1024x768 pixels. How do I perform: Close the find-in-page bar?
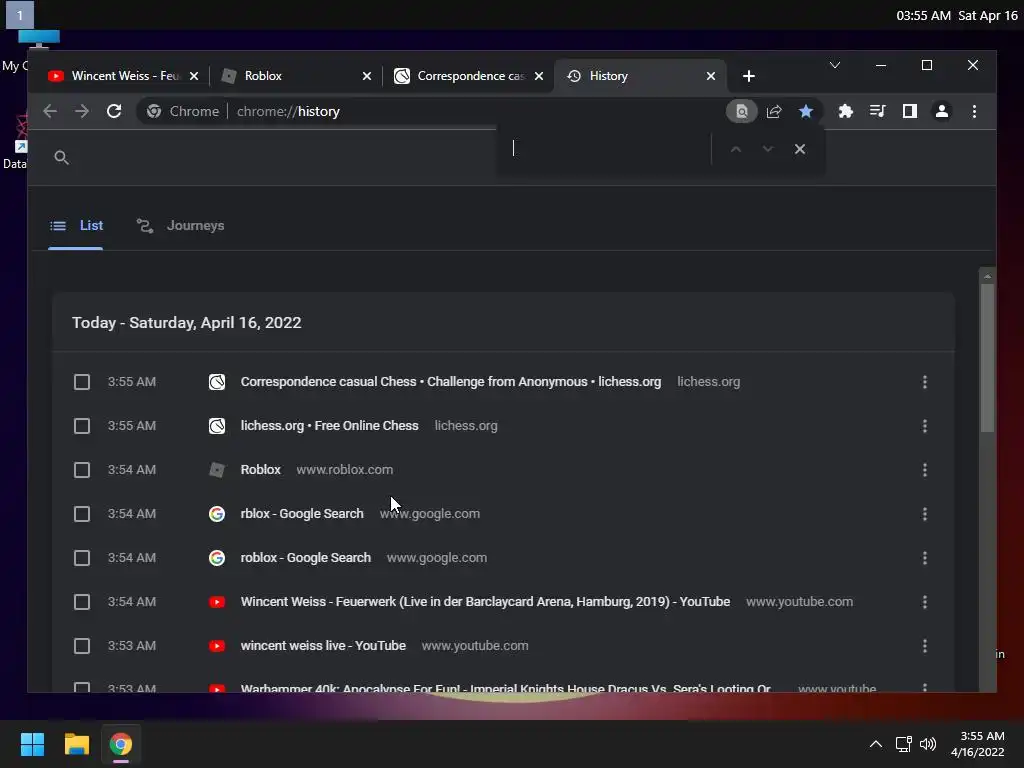[800, 149]
